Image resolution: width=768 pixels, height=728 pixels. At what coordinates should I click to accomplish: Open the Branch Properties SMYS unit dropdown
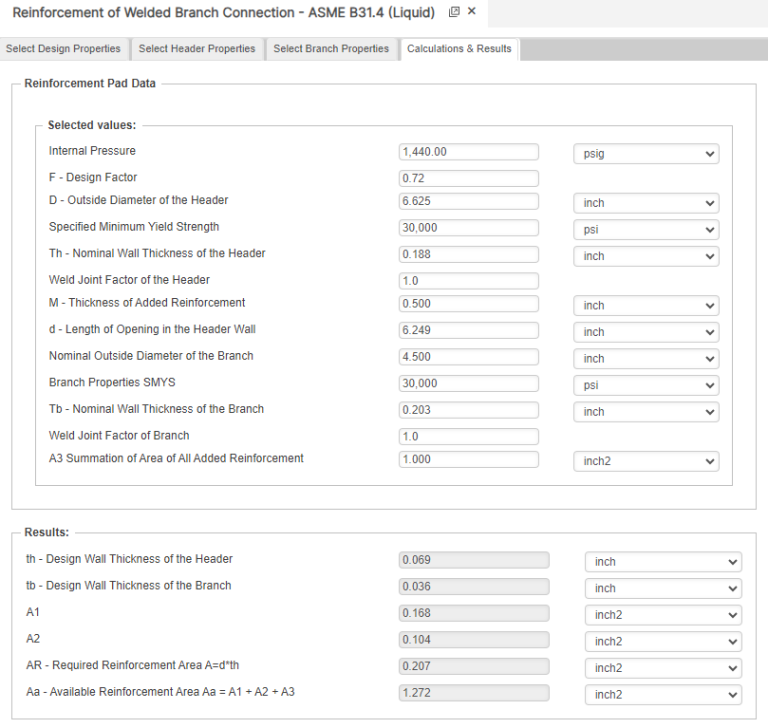click(646, 385)
